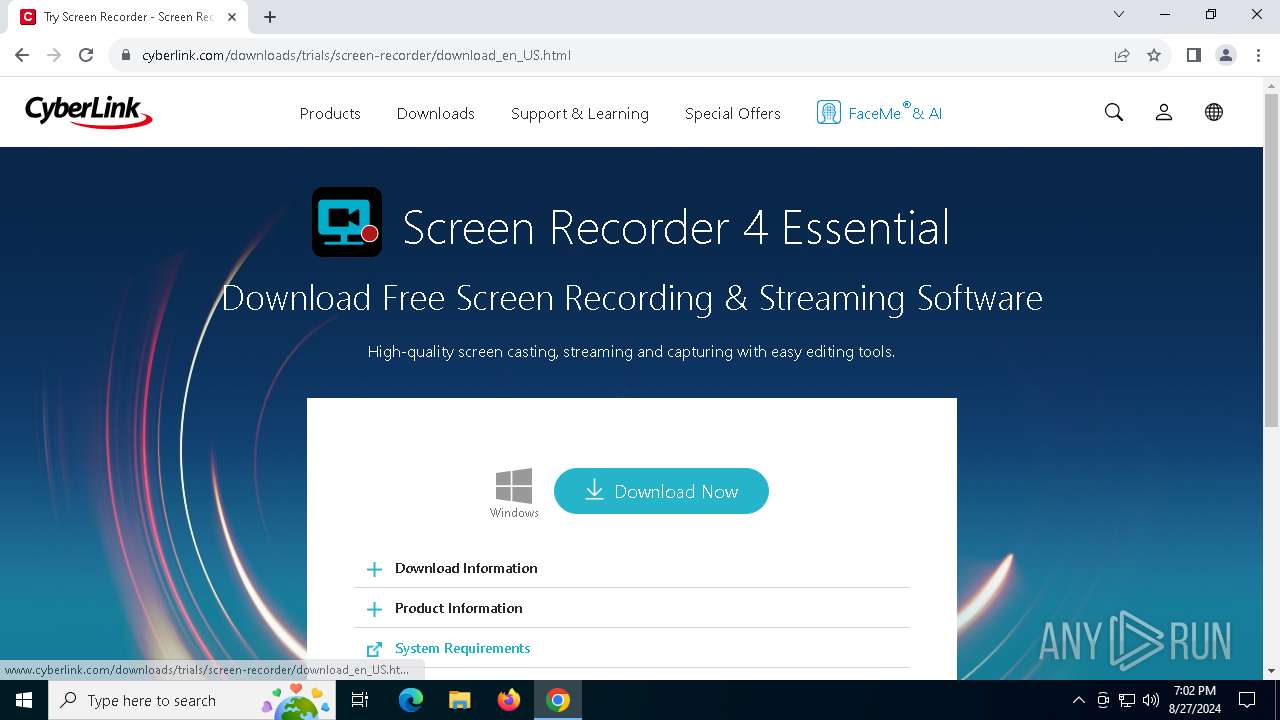Click the page vertical scrollbar thumb
The width and height of the screenshot is (1280, 720).
(x=1271, y=260)
